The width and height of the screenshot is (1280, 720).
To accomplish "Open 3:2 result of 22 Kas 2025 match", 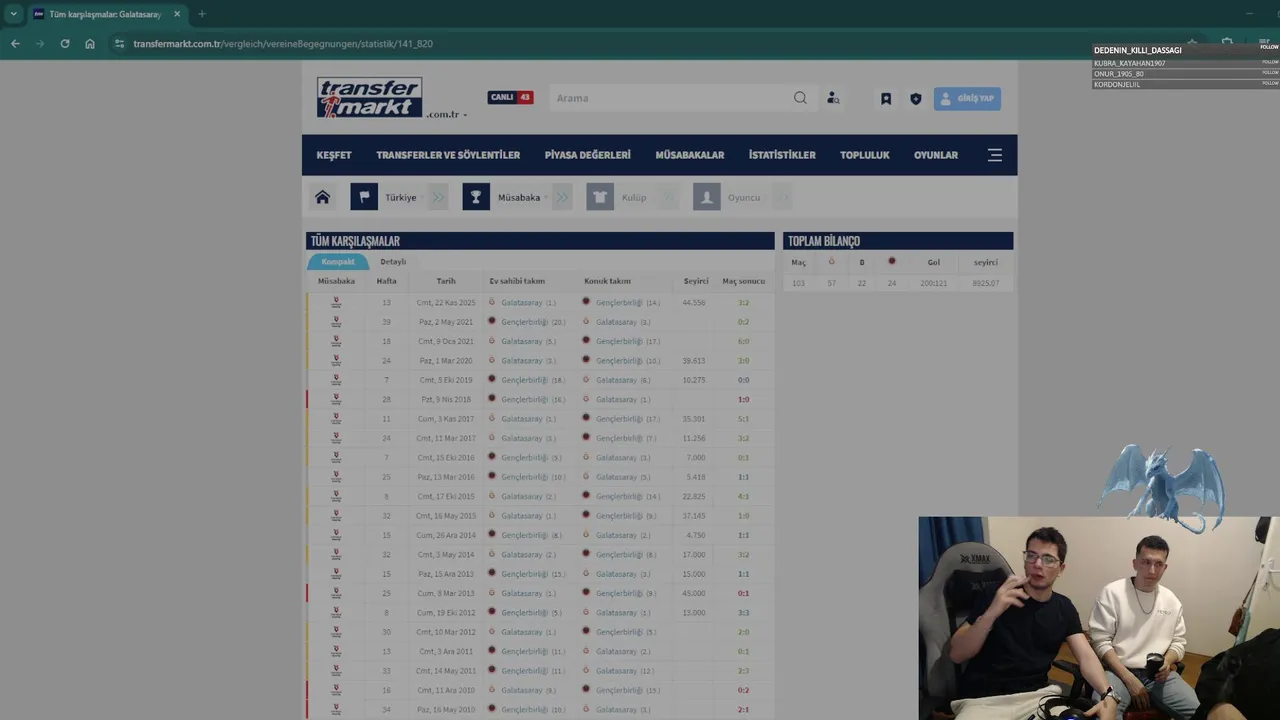I will tap(743, 302).
